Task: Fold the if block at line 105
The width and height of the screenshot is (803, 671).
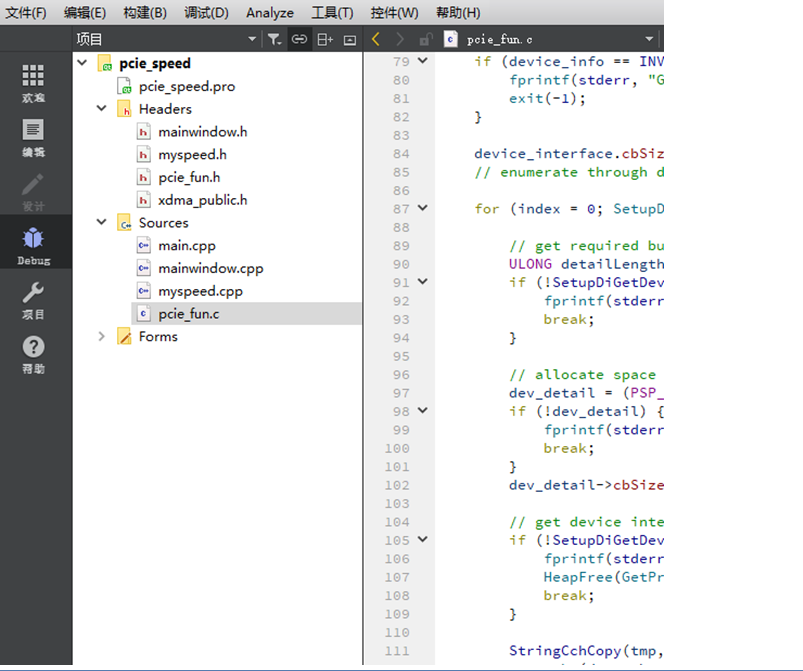Action: click(422, 539)
